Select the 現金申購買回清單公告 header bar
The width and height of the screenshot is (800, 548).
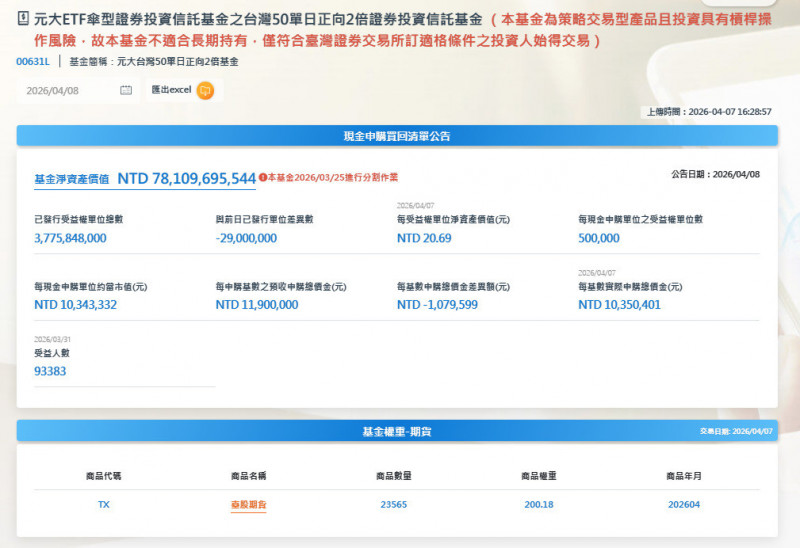pyautogui.click(x=397, y=136)
